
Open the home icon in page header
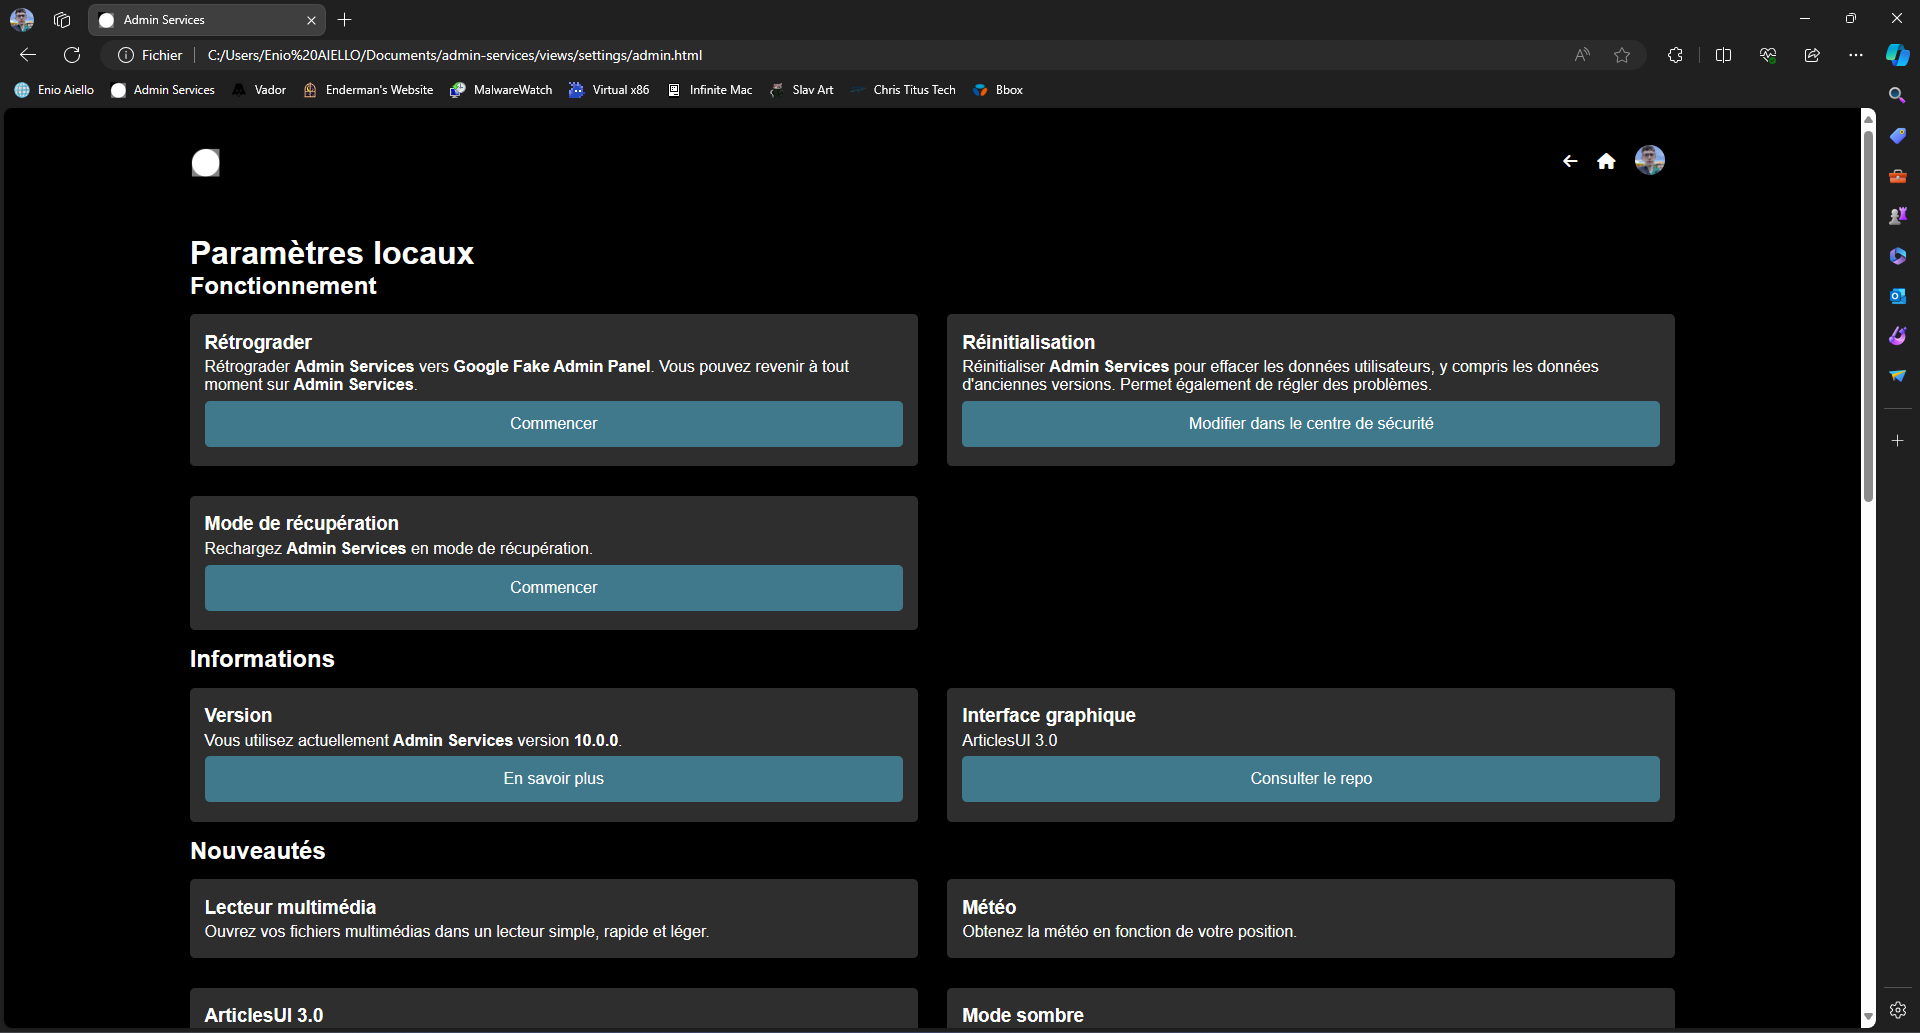pos(1606,161)
